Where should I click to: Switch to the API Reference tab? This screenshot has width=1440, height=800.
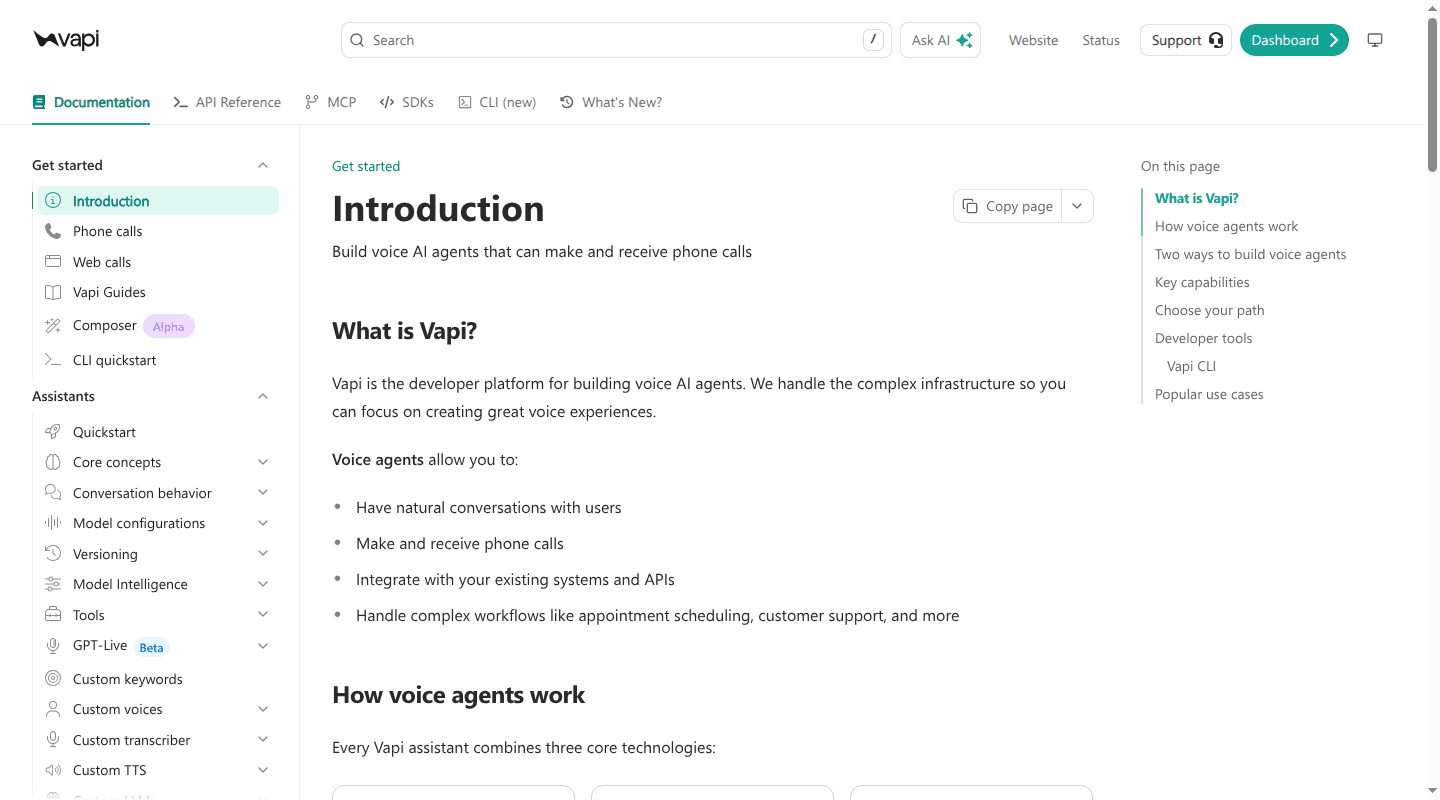[x=227, y=102]
